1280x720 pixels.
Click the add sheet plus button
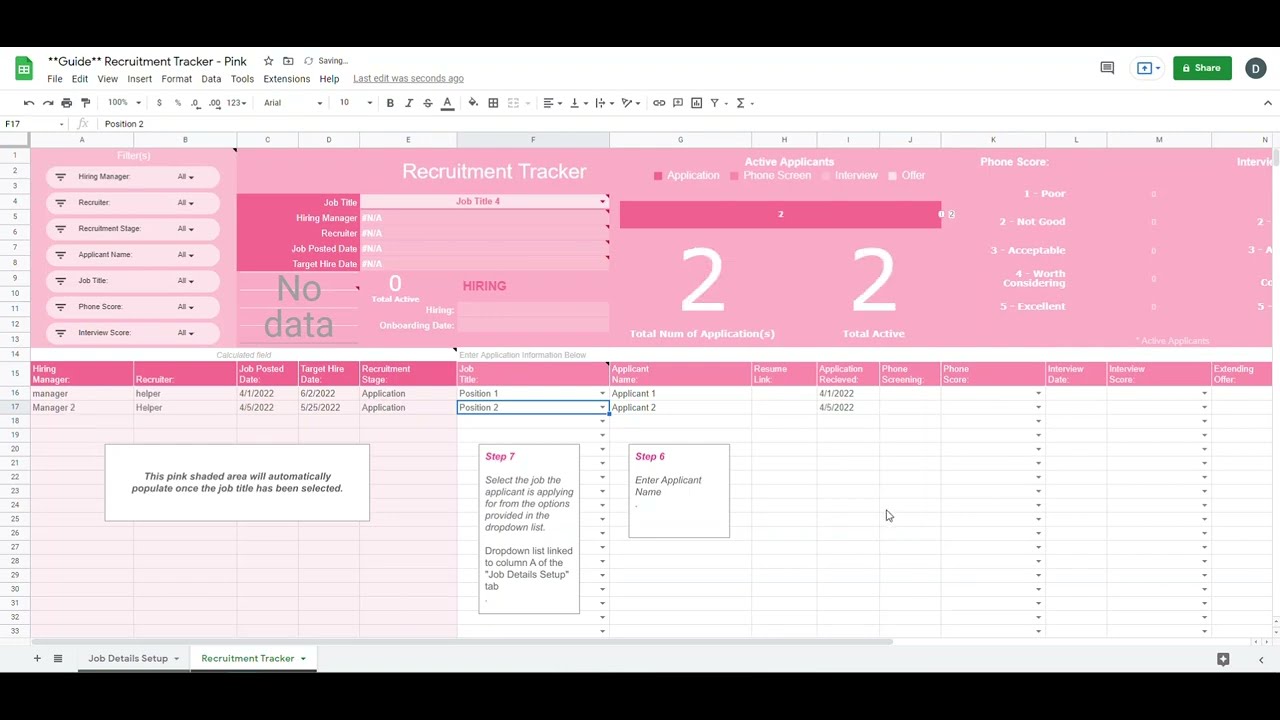tap(37, 658)
